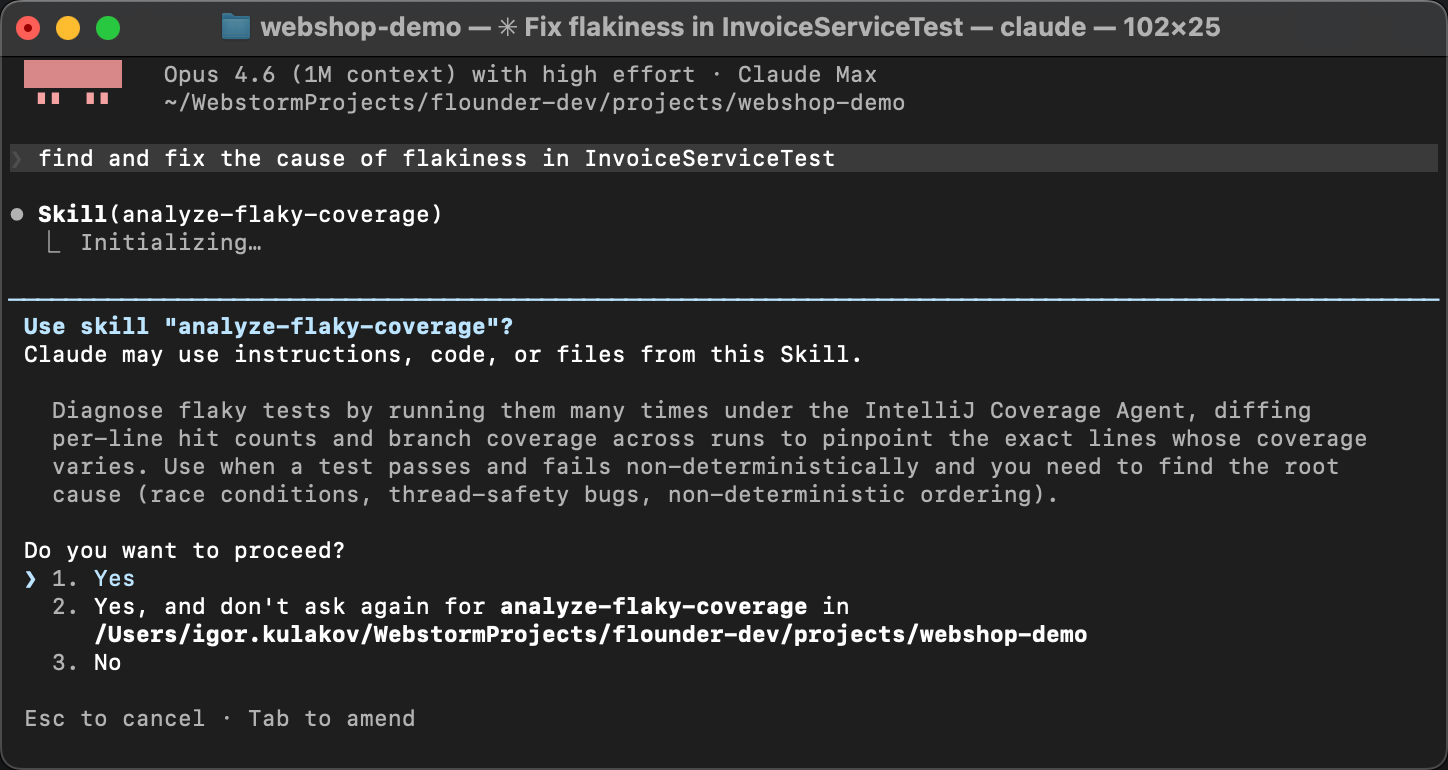
Task: Click the /Users/igor.kulakov path in option 2
Action: tap(588, 634)
